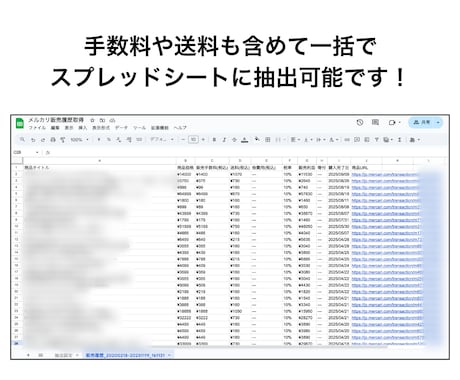Open the ファイル menu

37,128
